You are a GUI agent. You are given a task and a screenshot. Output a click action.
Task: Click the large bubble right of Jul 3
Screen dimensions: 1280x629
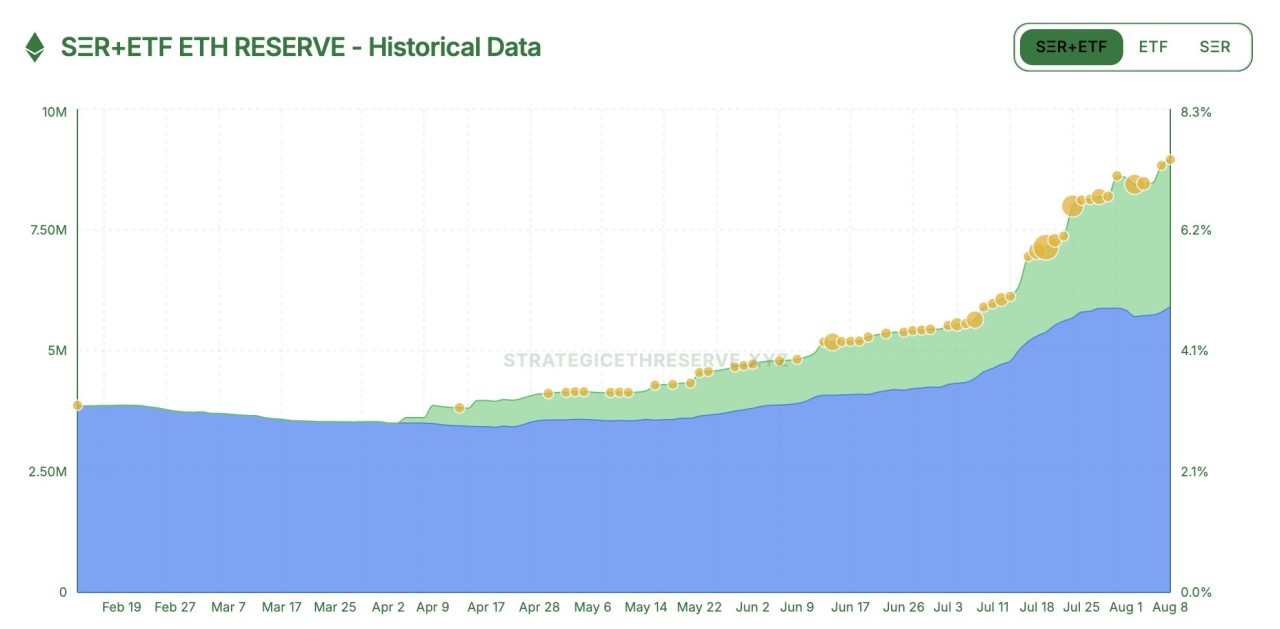pos(975,320)
